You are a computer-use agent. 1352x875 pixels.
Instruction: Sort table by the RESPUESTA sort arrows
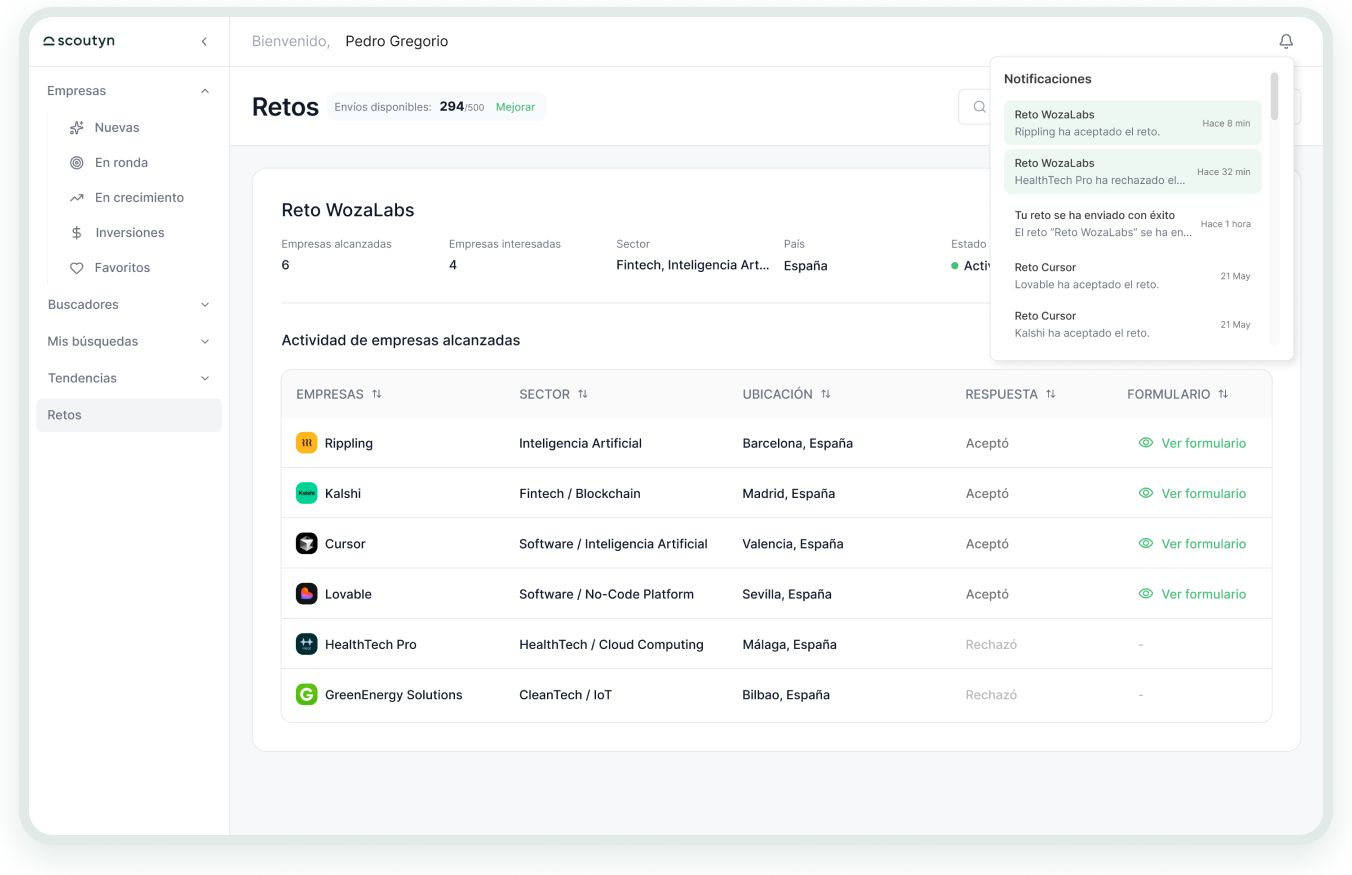point(1051,394)
